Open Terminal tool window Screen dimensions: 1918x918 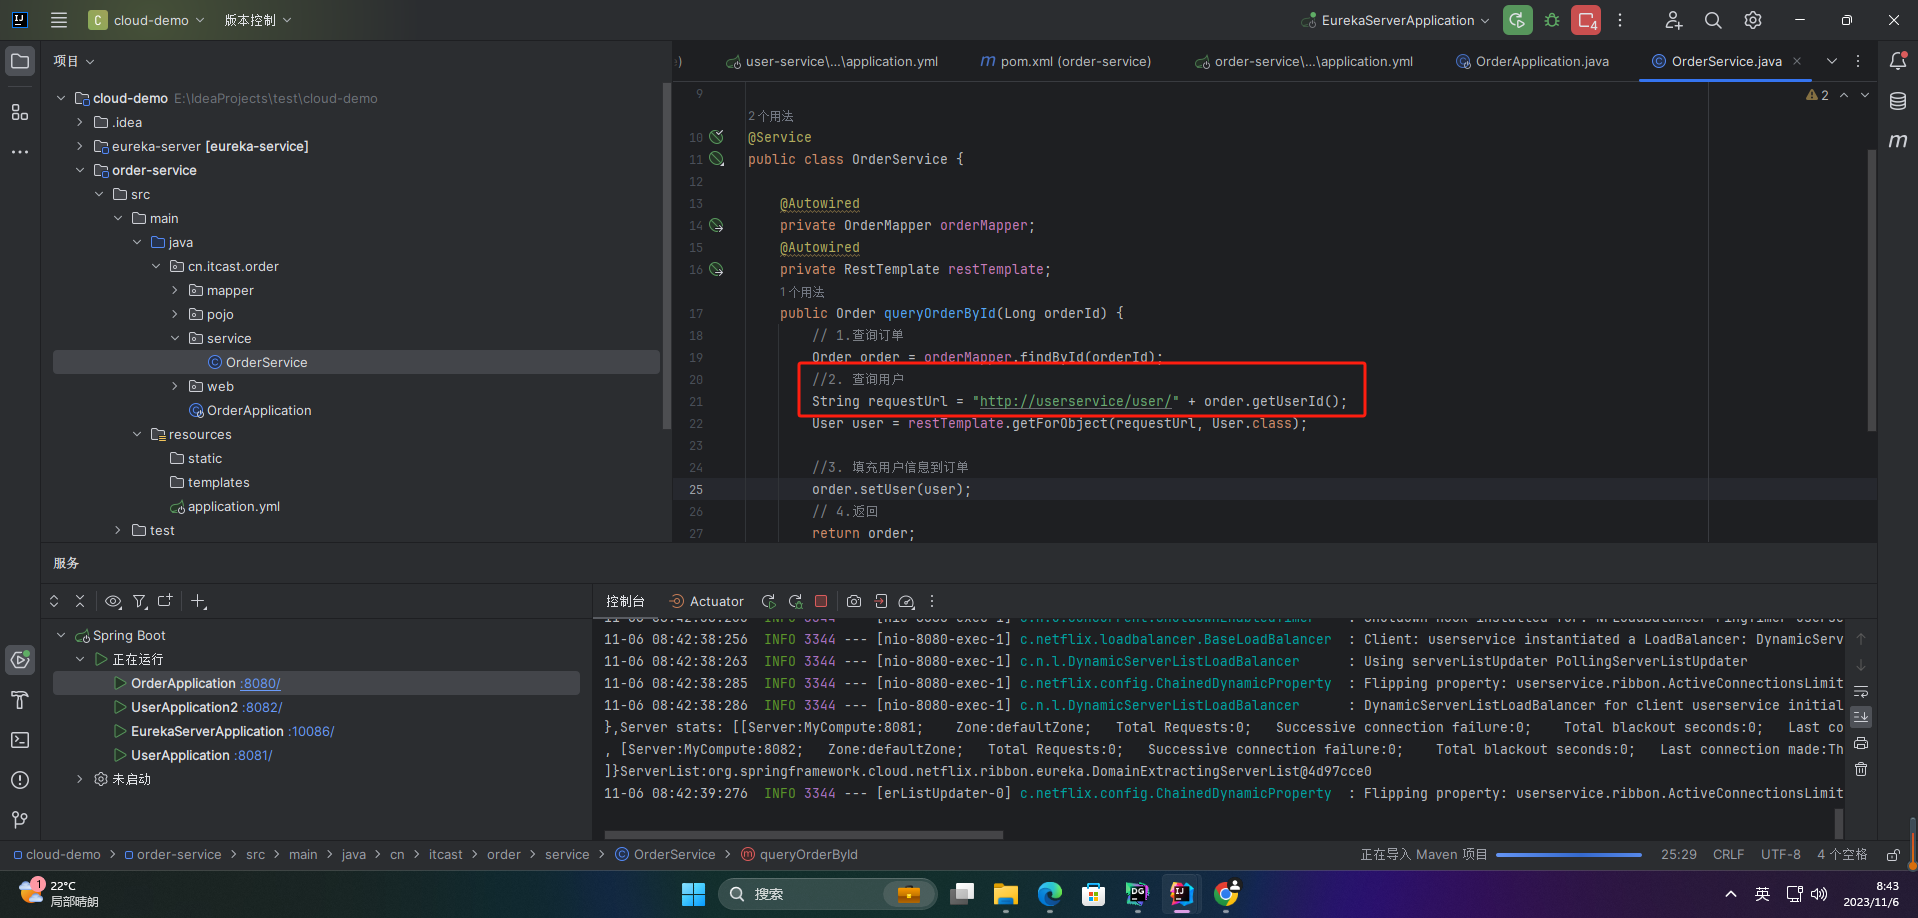(x=20, y=740)
